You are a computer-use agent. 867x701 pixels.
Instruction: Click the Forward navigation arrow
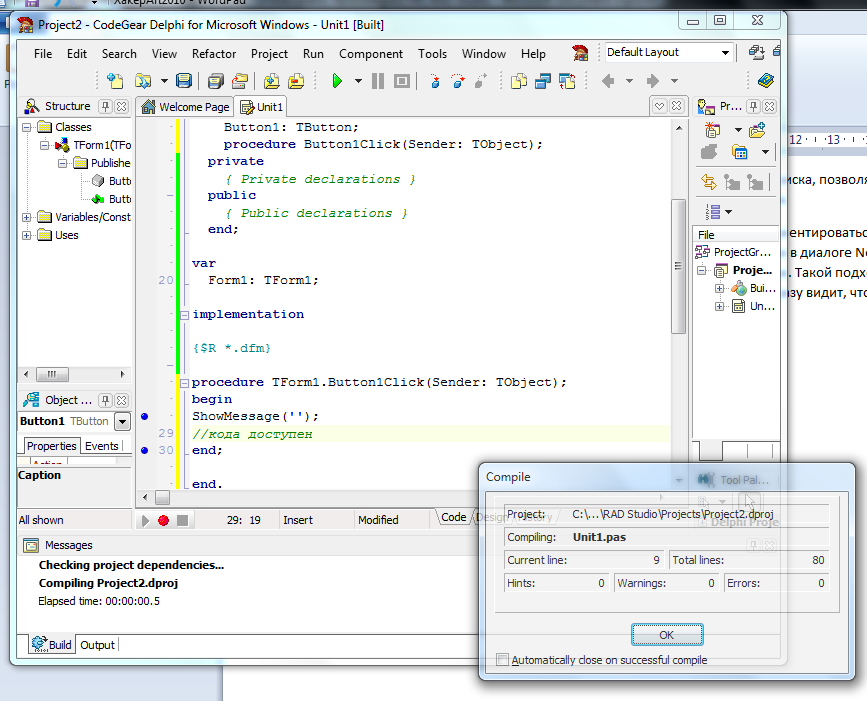(x=653, y=81)
